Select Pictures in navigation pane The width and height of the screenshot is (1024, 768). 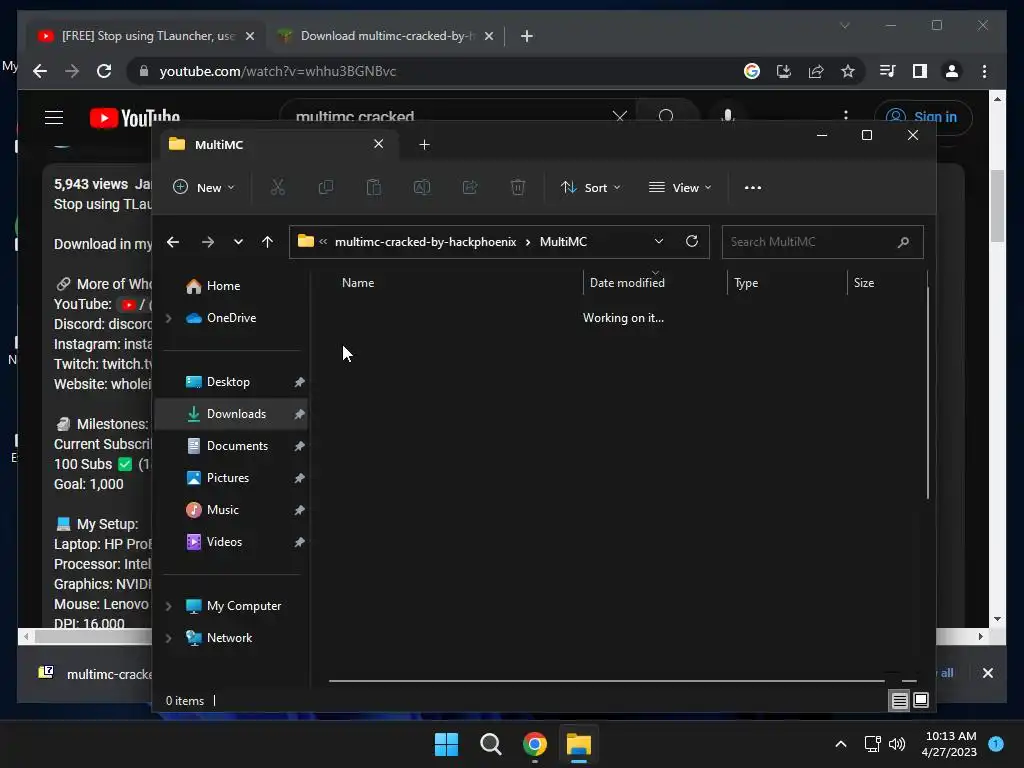(231, 478)
